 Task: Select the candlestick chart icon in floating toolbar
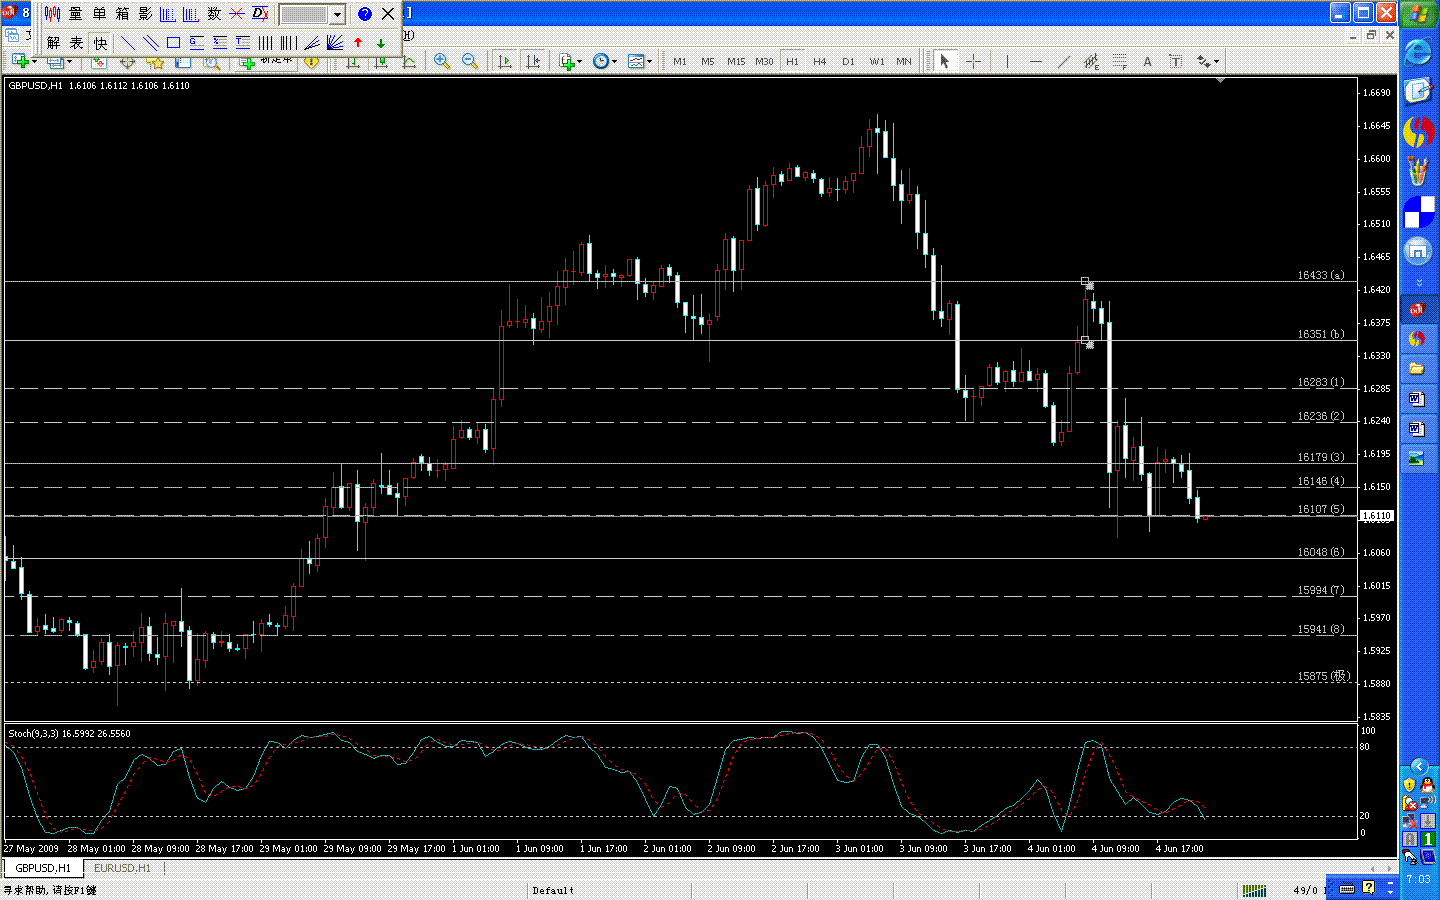52,14
